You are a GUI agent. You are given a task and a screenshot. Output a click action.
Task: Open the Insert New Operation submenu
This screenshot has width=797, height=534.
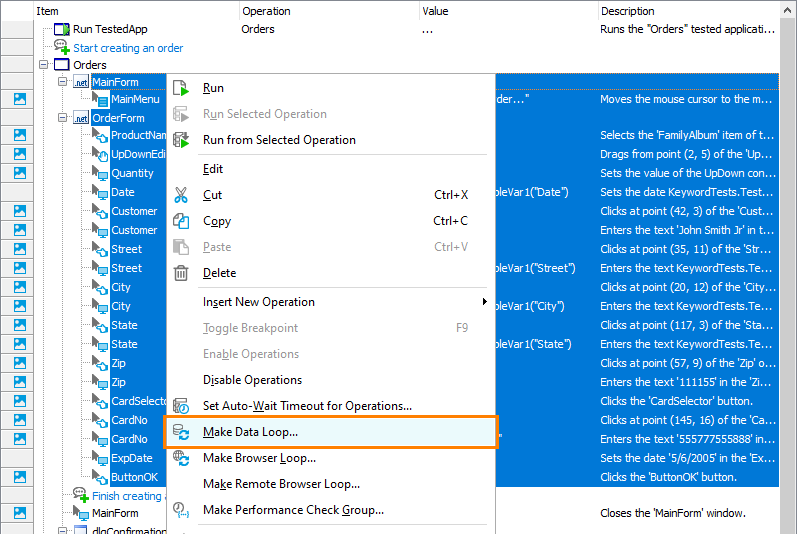point(259,302)
